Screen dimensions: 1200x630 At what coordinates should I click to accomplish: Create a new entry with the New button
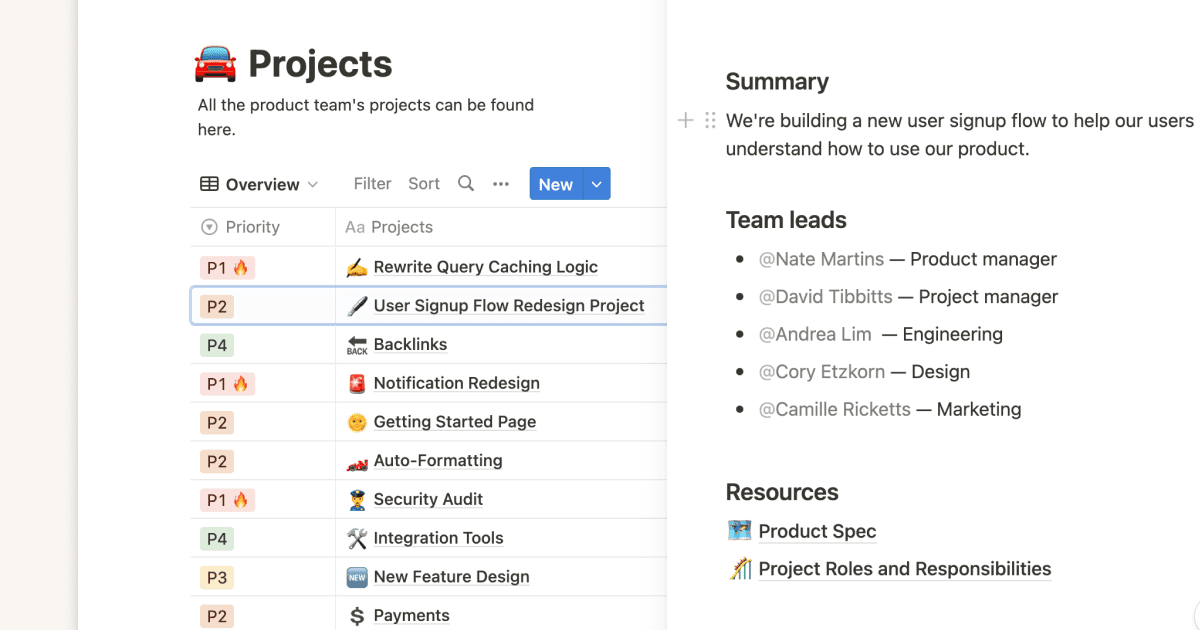coord(555,183)
